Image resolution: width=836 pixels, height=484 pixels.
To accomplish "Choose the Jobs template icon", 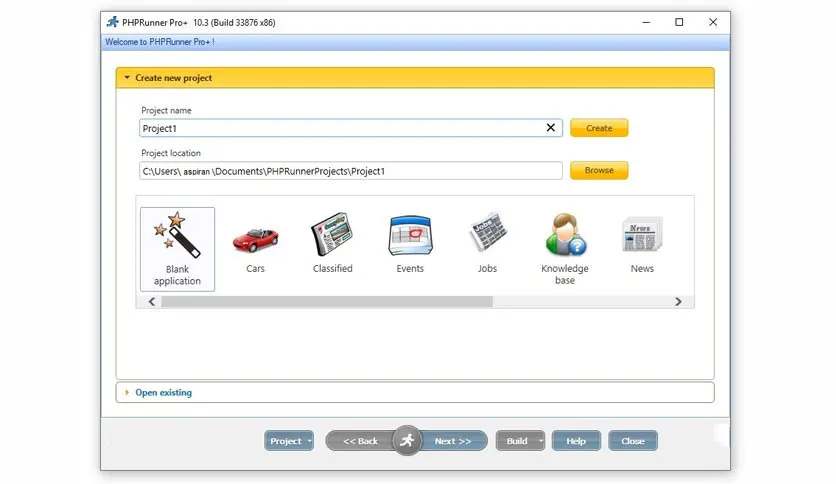I will tap(487, 232).
